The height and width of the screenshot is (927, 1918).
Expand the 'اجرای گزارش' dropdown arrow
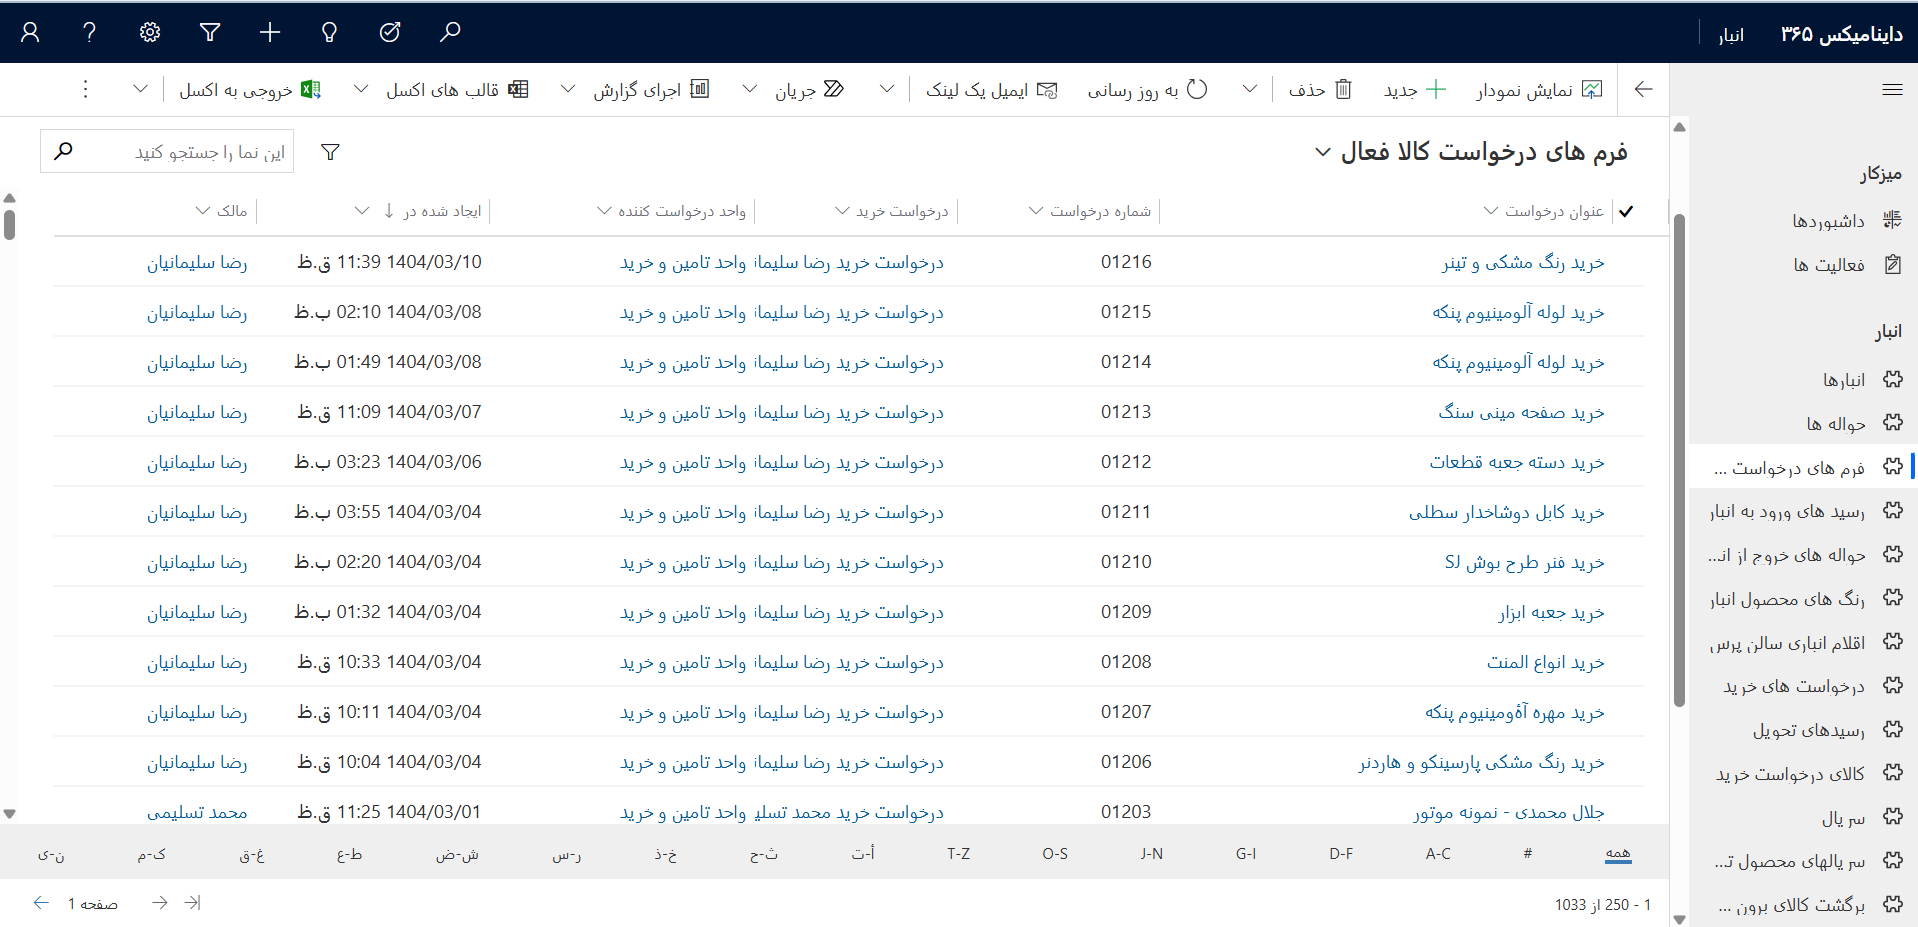tap(567, 90)
